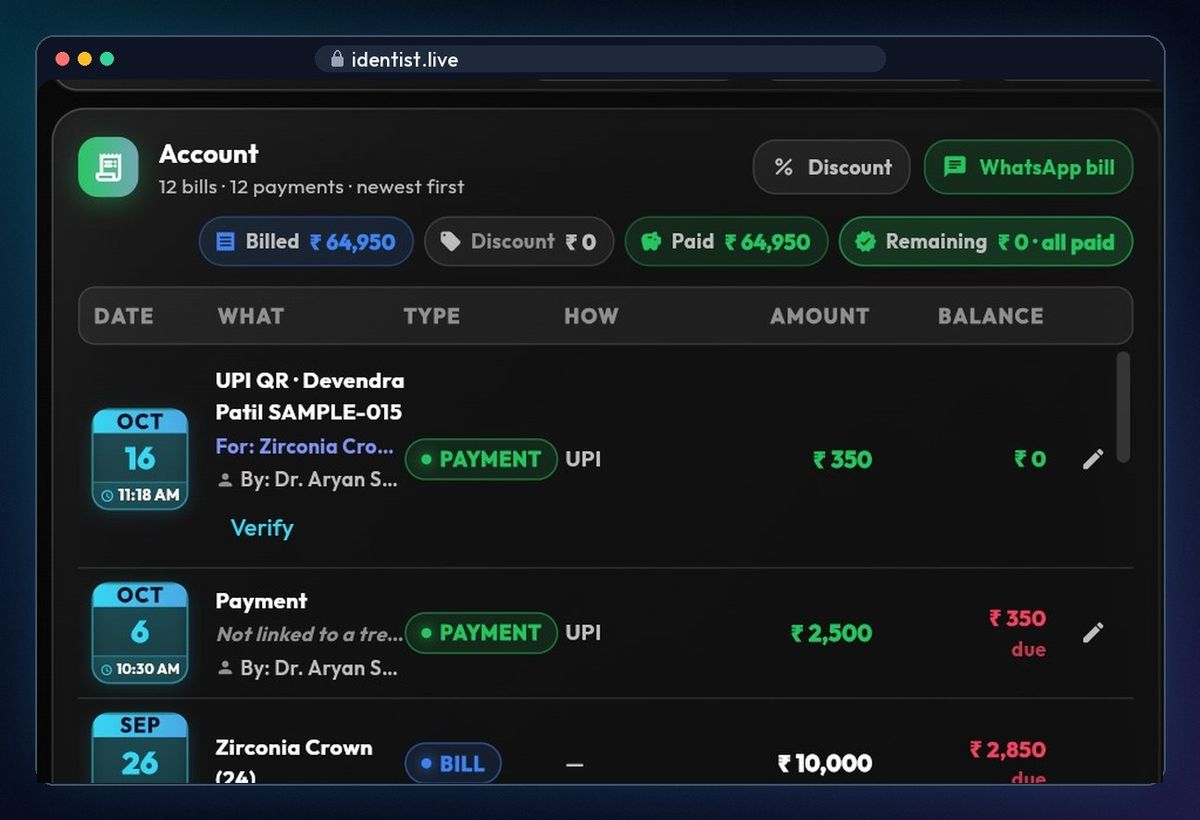Edit the ₹350 payment with pencil icon
This screenshot has height=820, width=1200.
[1093, 459]
